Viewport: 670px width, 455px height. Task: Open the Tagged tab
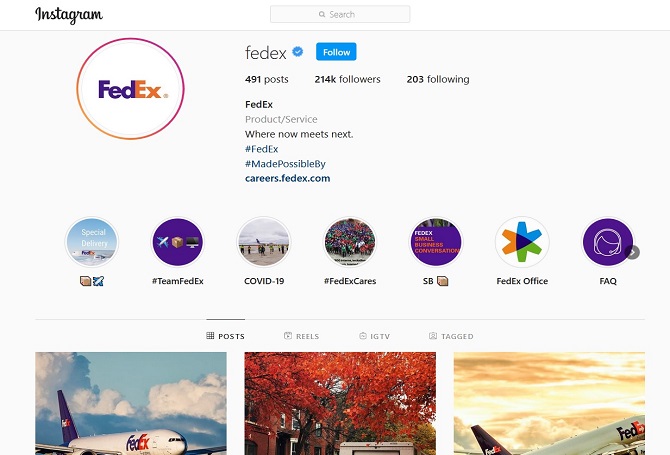coord(451,336)
